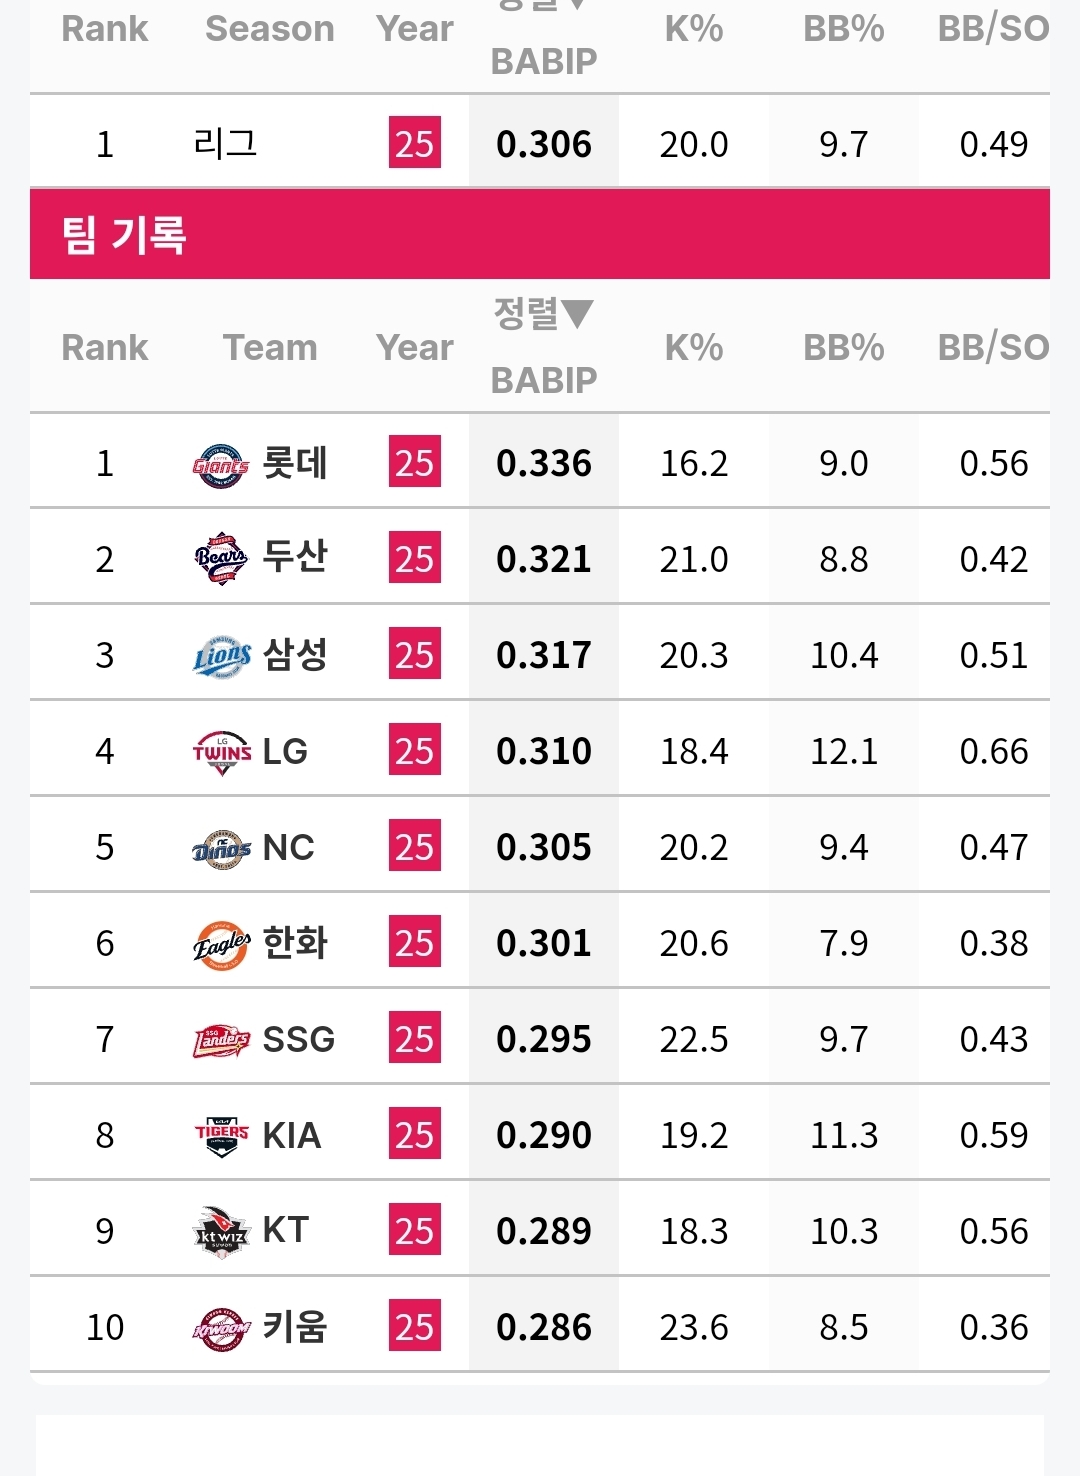Screen dimensions: 1080x1476
Task: Sort team table by BB% column
Action: [844, 347]
